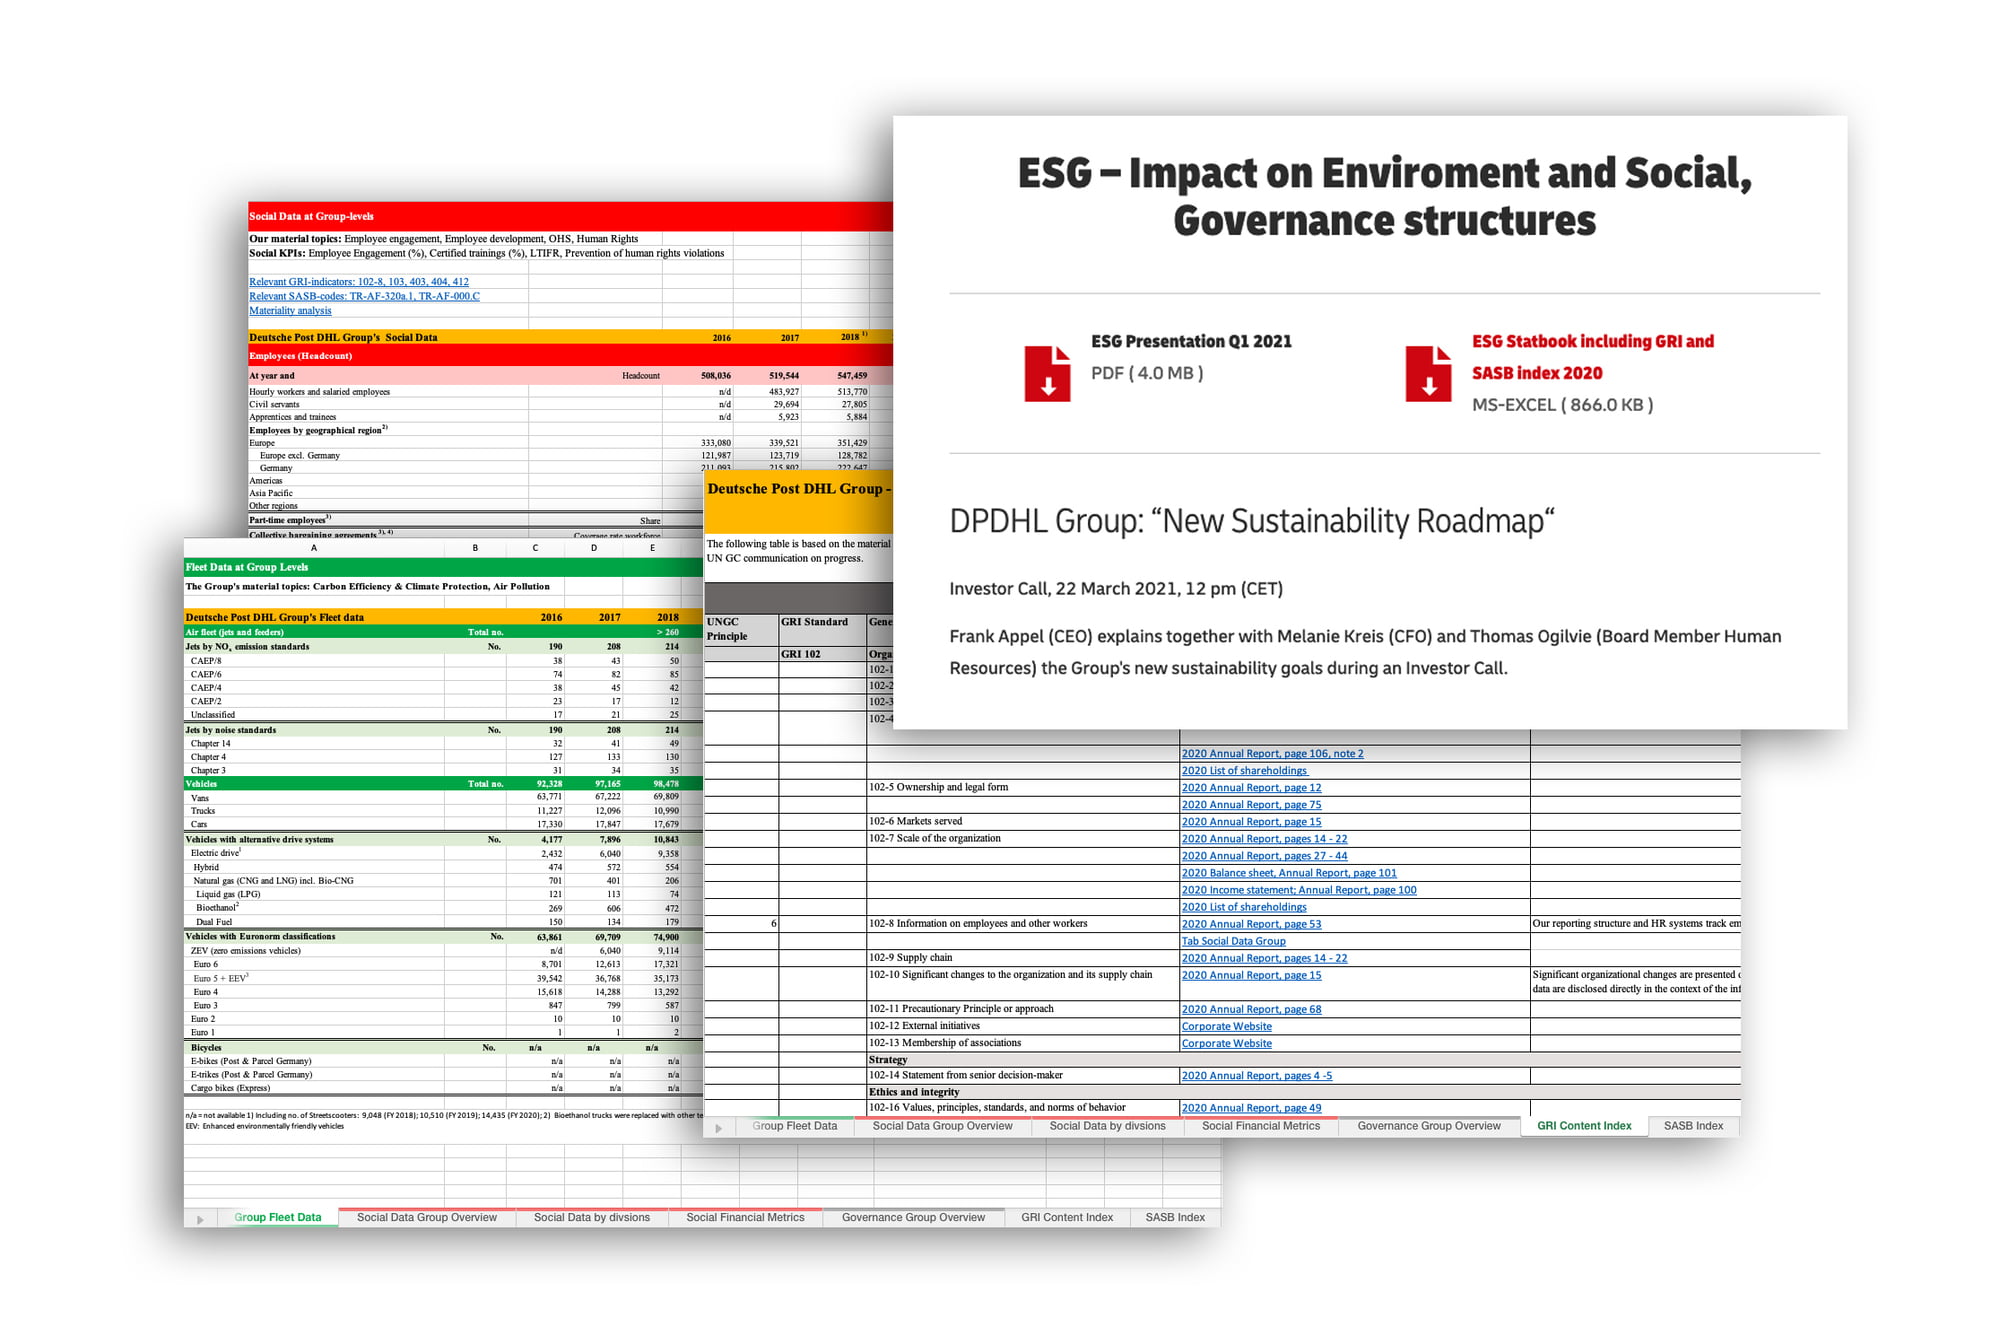The height and width of the screenshot is (1335, 2000).
Task: Switch to GRI Content Index tab in fleet window
Action: pyautogui.click(x=1067, y=1218)
